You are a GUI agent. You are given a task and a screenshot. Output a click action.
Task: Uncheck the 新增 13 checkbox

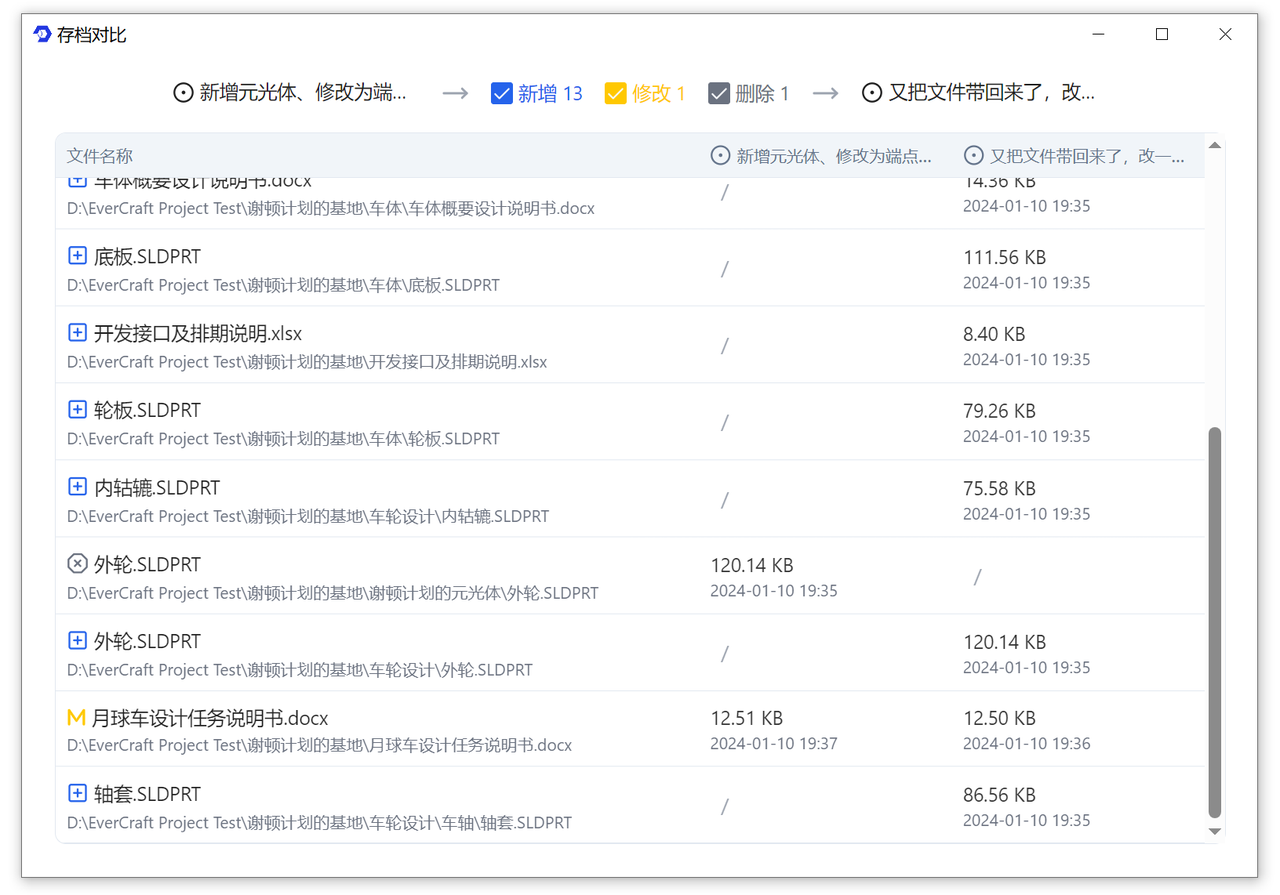coord(501,92)
